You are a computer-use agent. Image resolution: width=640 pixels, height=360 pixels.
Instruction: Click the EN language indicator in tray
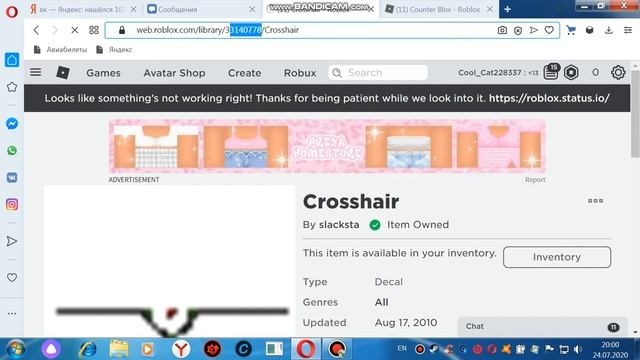tap(402, 348)
